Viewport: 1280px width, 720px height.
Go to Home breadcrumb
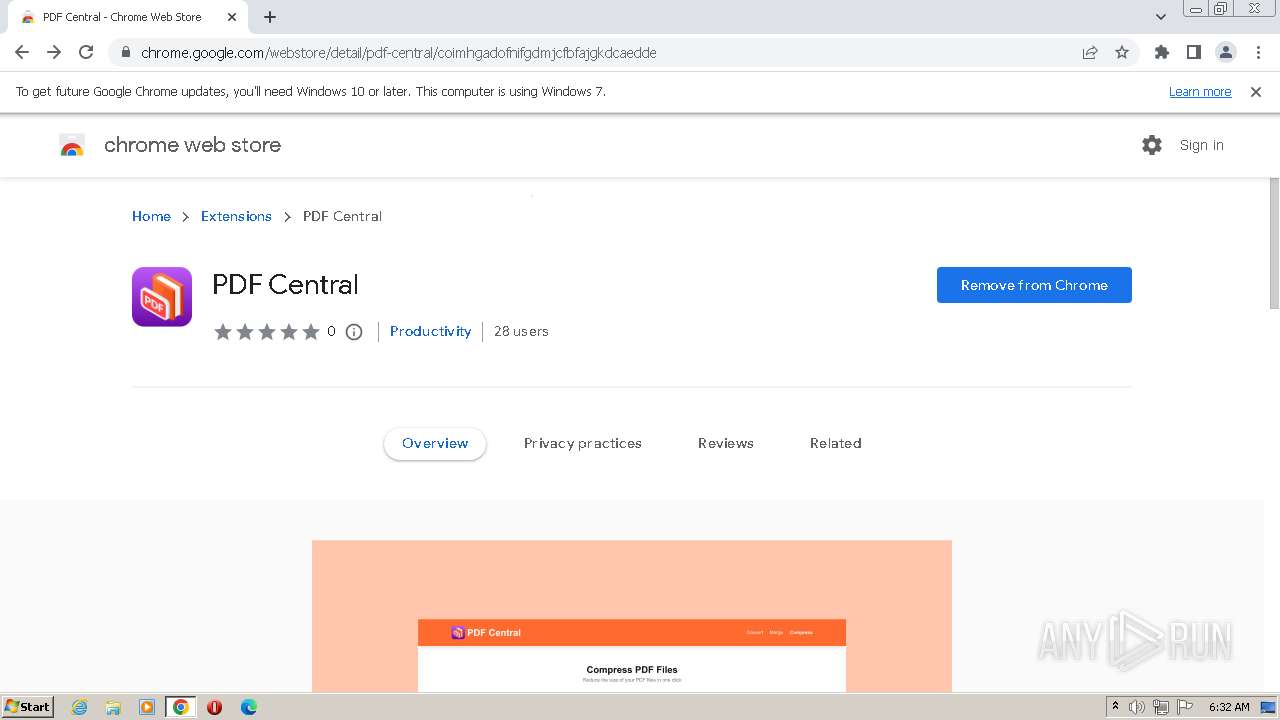click(x=151, y=216)
